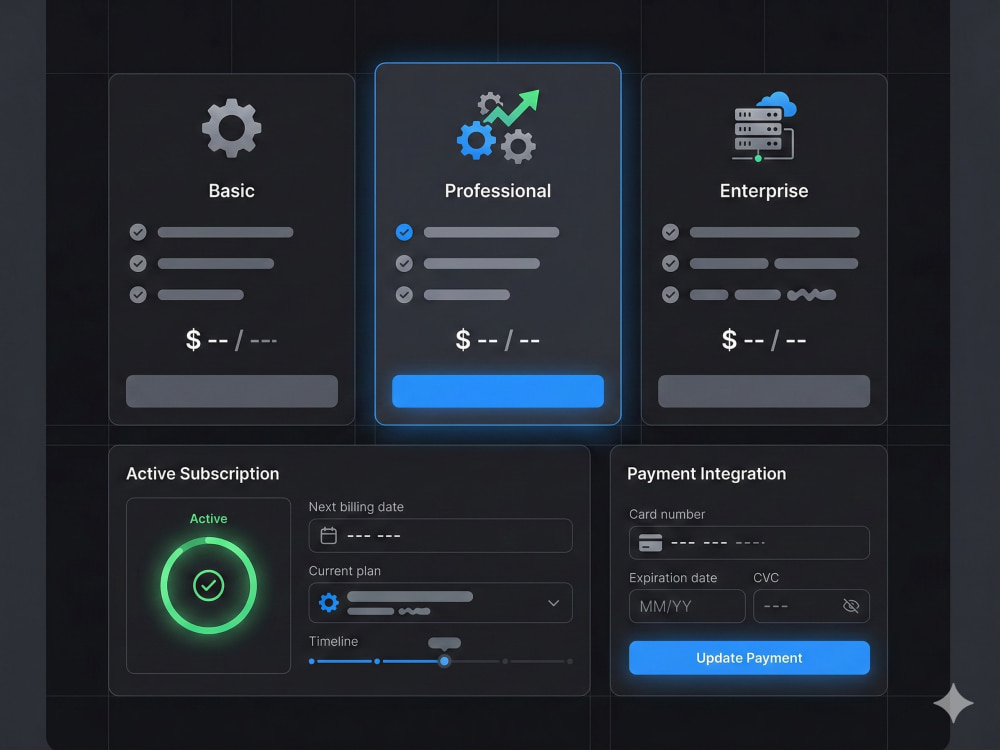
Task: Click the Basic plan price placeholder
Action: click(x=232, y=340)
